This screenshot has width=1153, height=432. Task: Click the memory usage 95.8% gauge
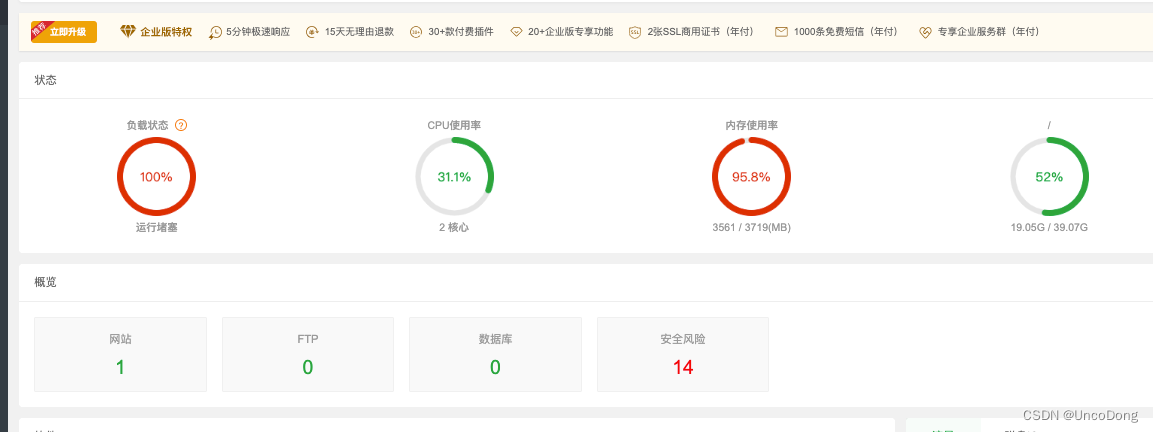click(752, 177)
